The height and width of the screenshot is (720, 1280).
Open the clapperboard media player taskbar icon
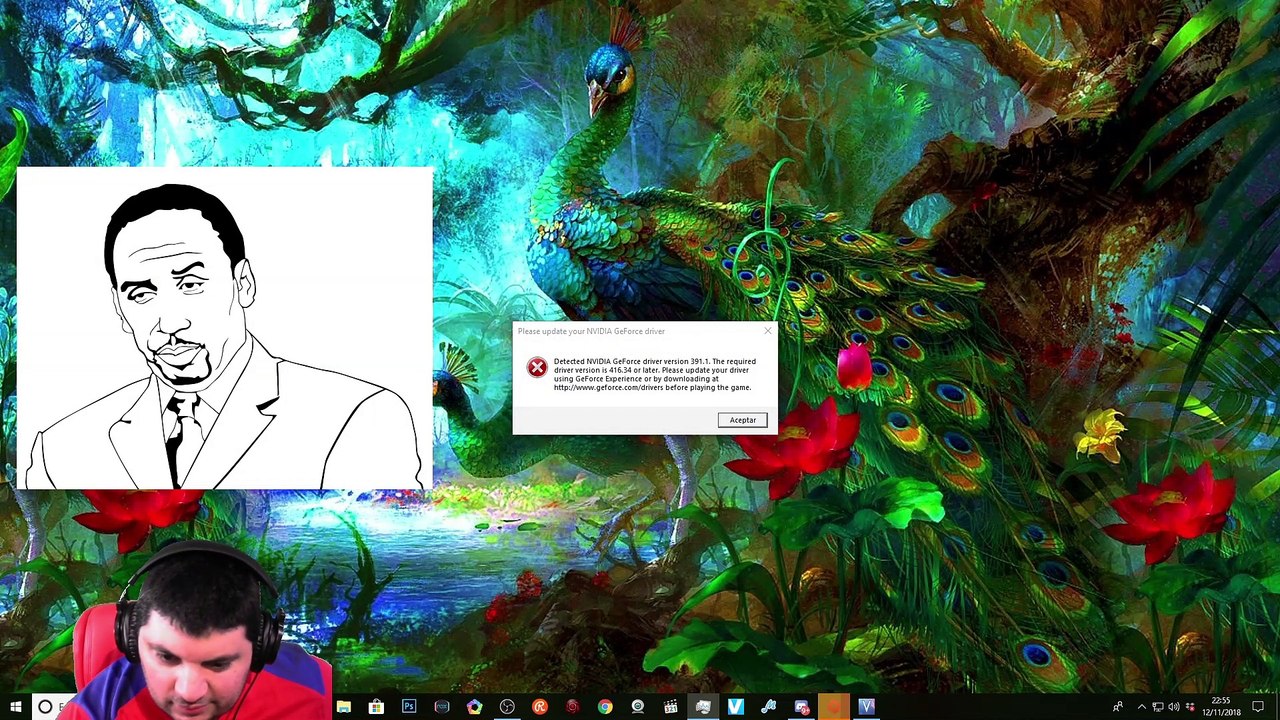click(x=670, y=707)
